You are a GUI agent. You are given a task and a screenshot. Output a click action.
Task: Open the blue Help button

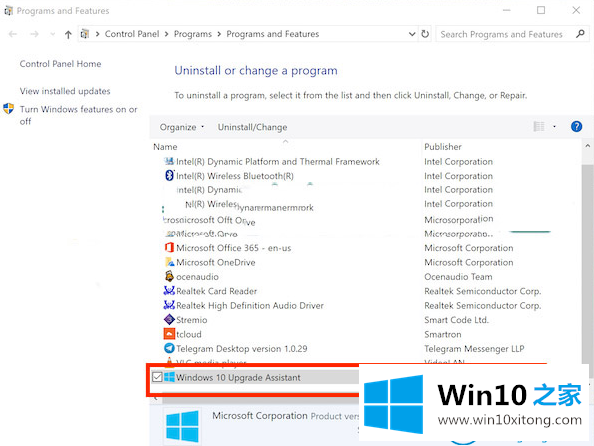point(576,126)
